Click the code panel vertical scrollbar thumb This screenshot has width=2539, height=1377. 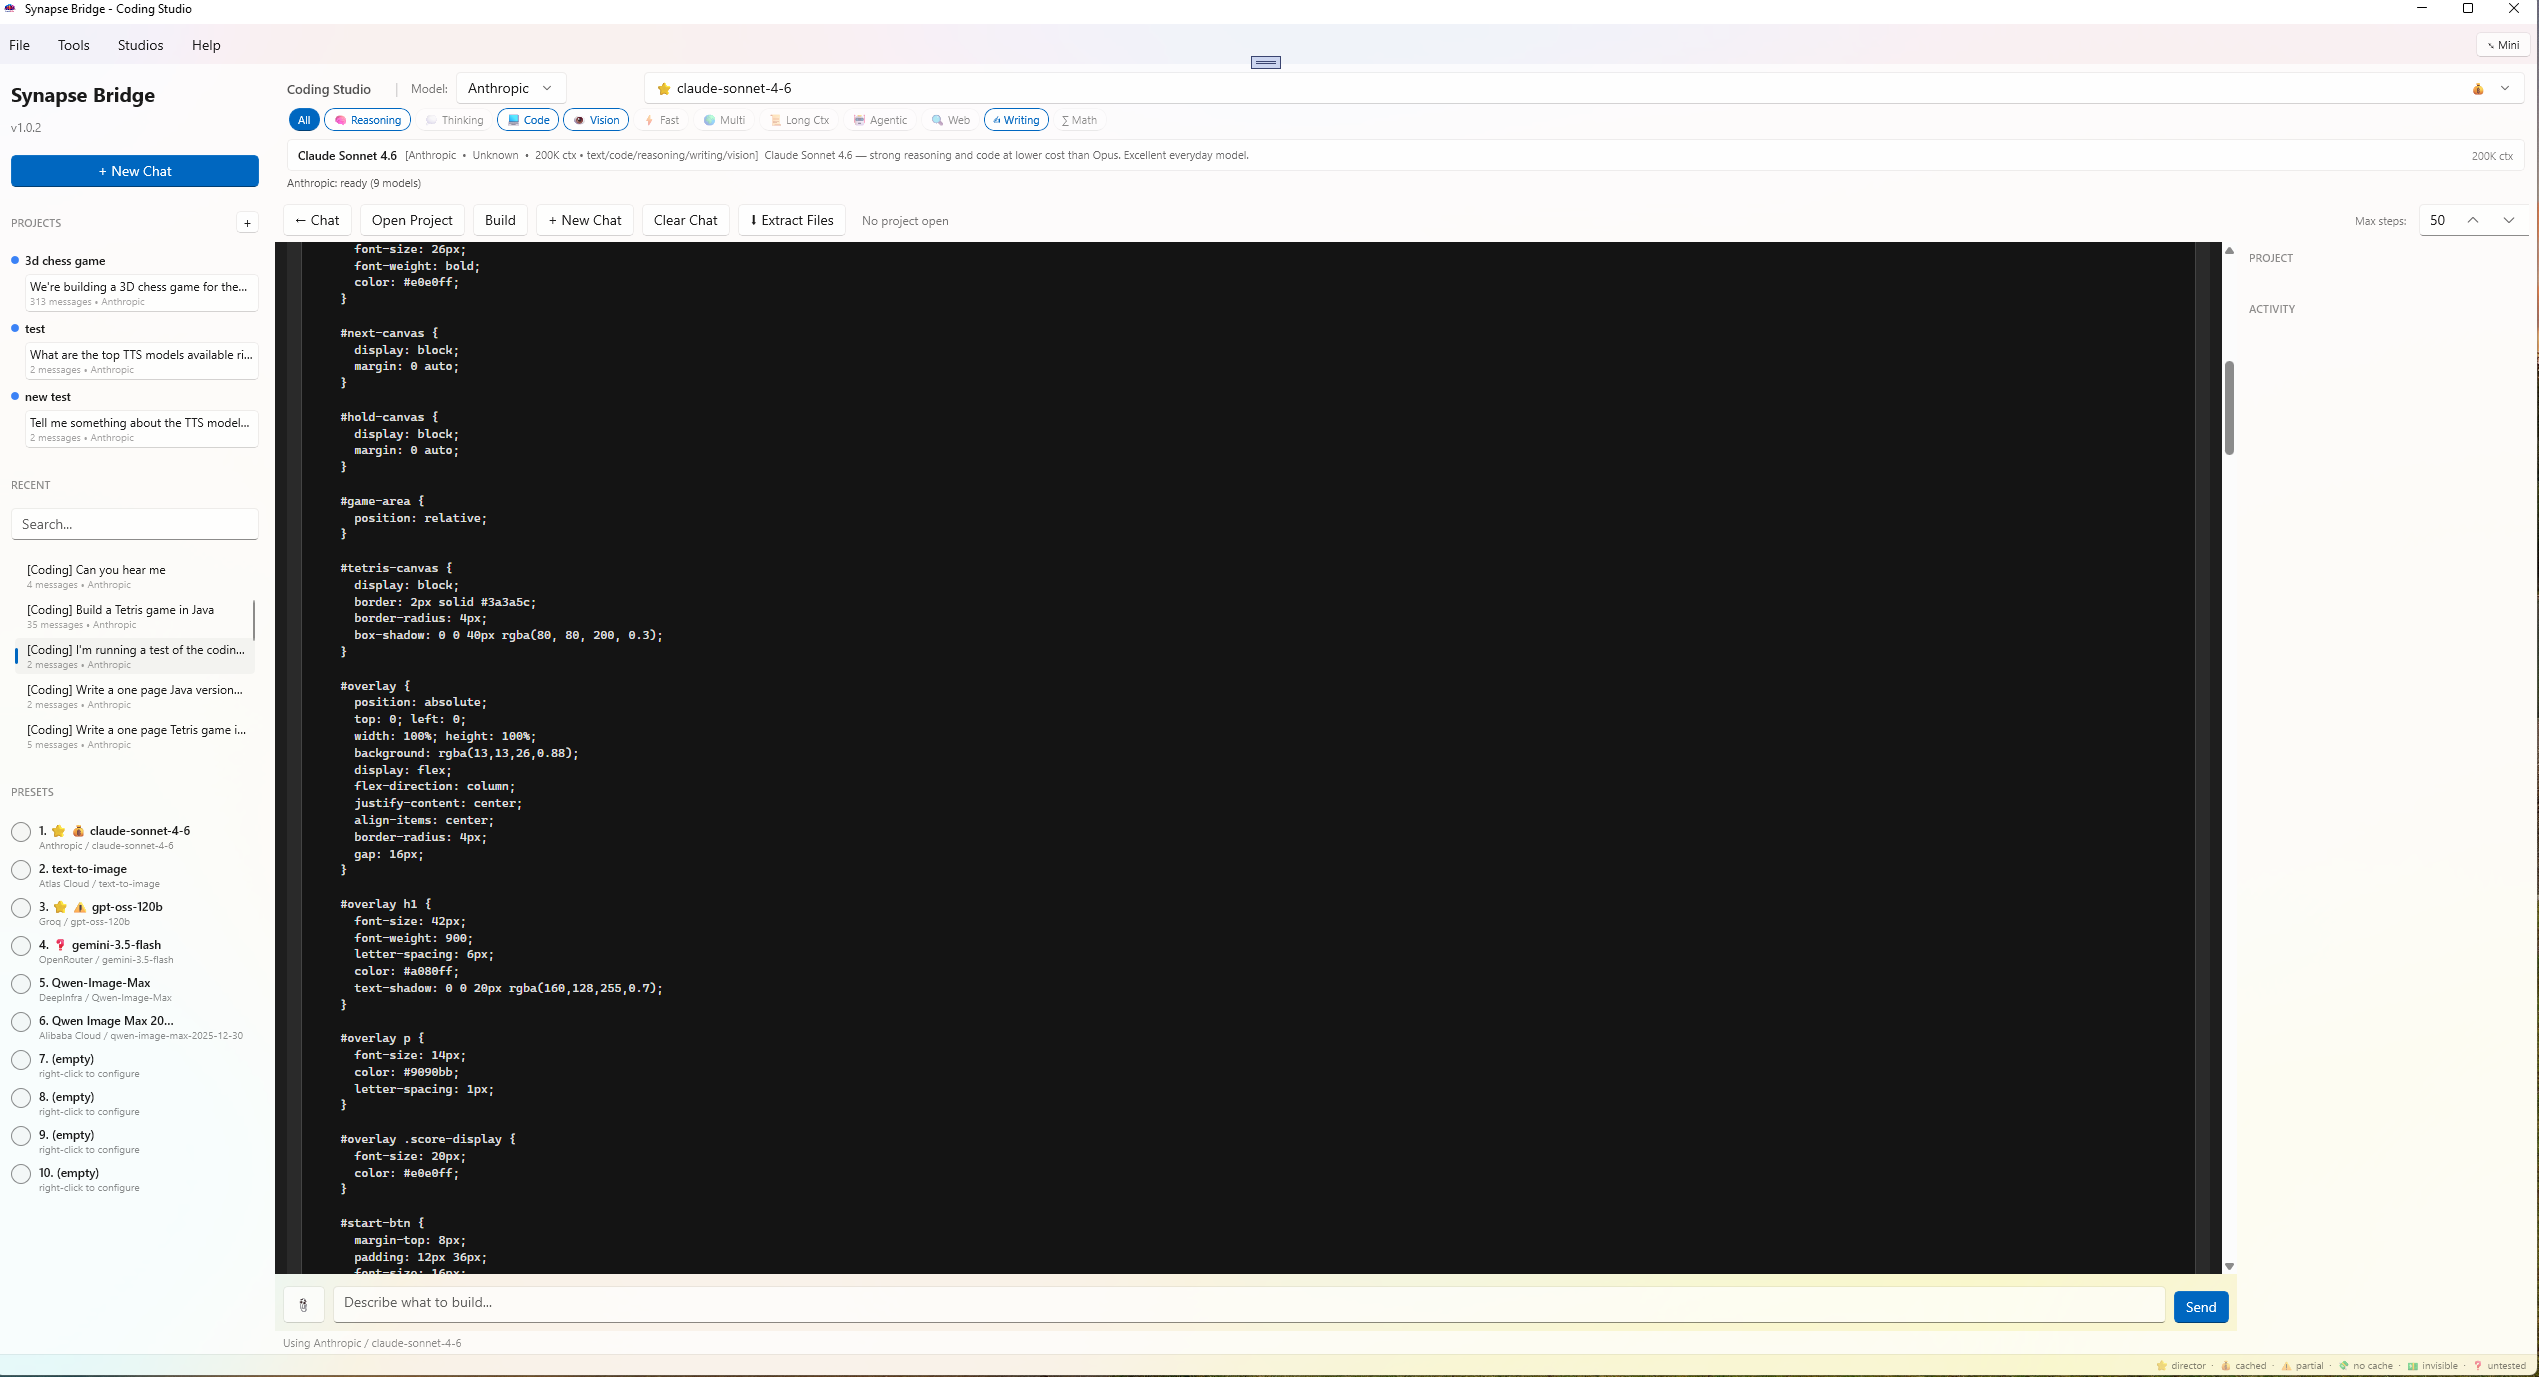2229,408
